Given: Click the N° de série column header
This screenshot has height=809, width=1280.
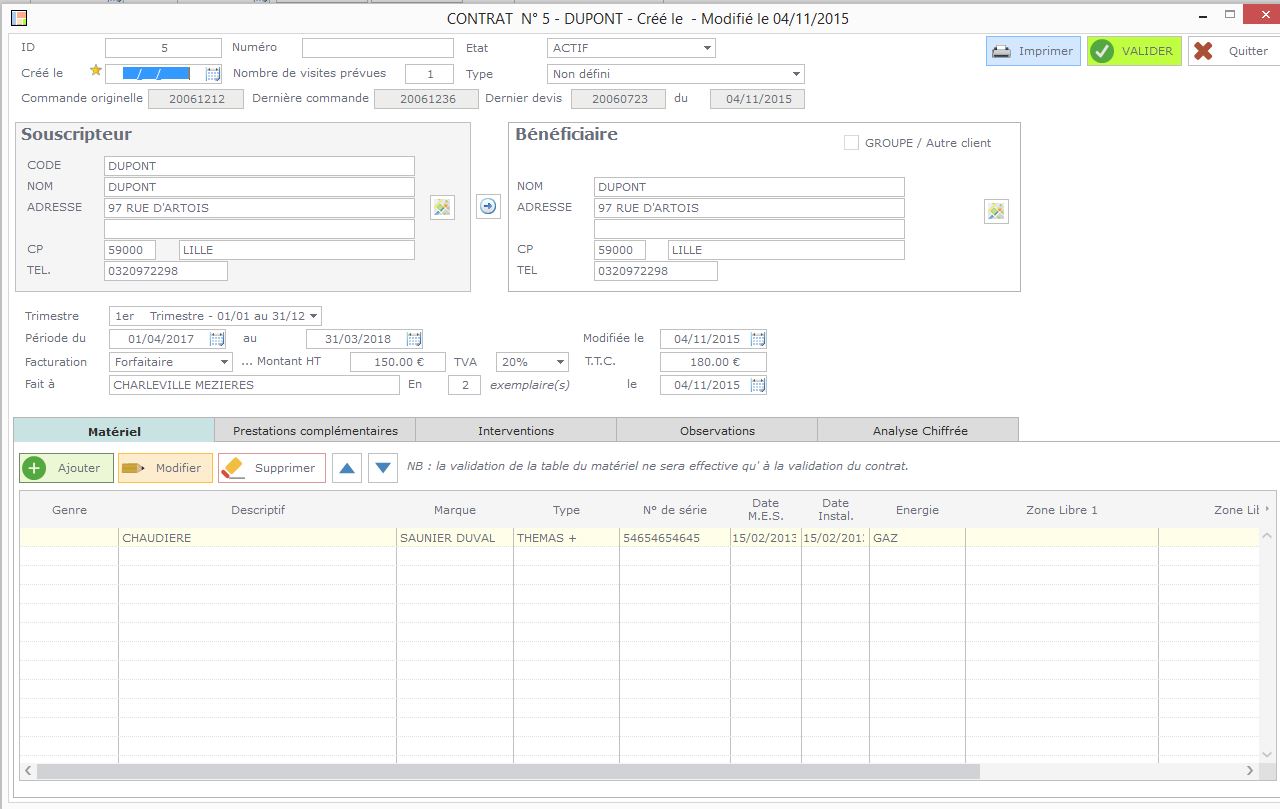Looking at the screenshot, I should click(x=675, y=510).
